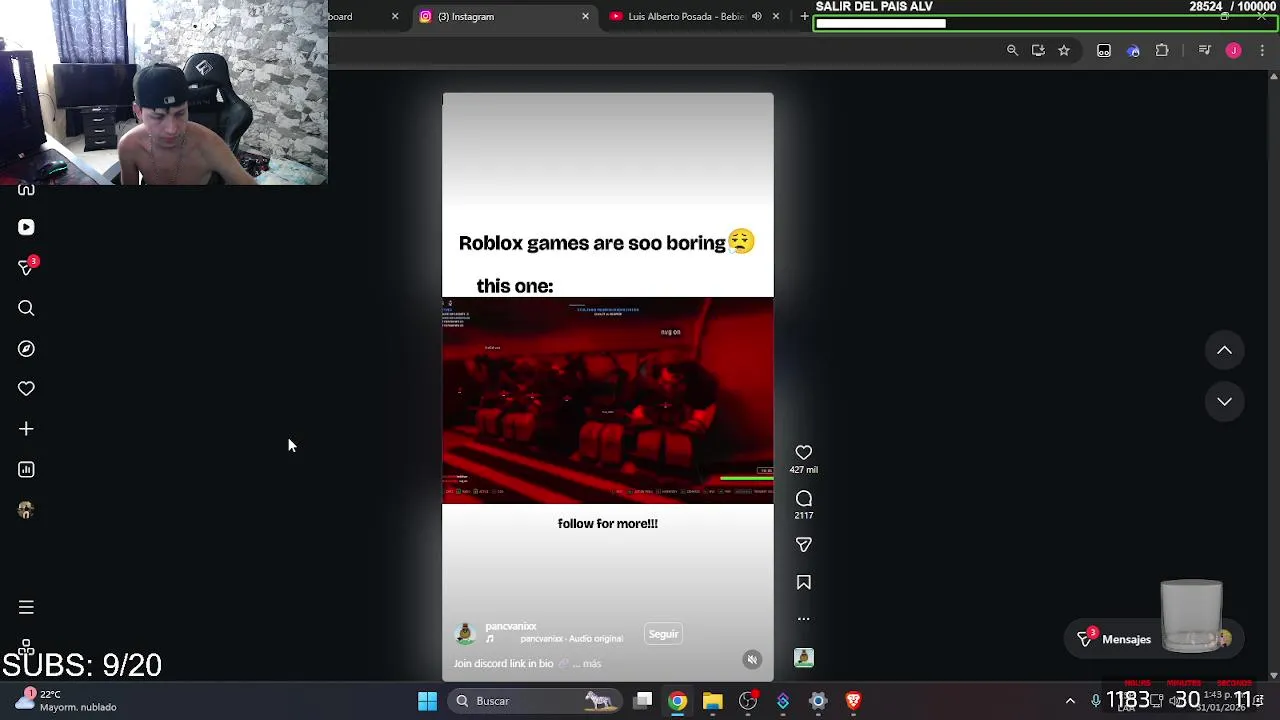The image size is (1280, 720).
Task: Open the Chrome profile avatar J
Action: [x=1233, y=50]
